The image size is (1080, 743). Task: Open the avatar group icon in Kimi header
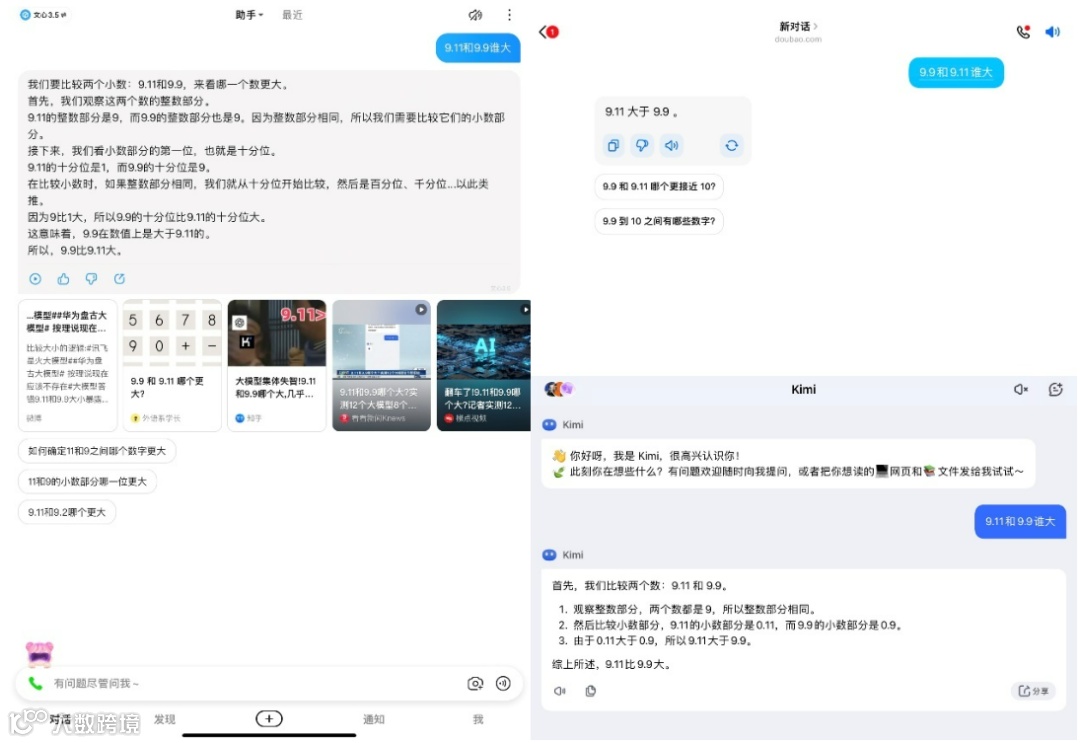(559, 389)
